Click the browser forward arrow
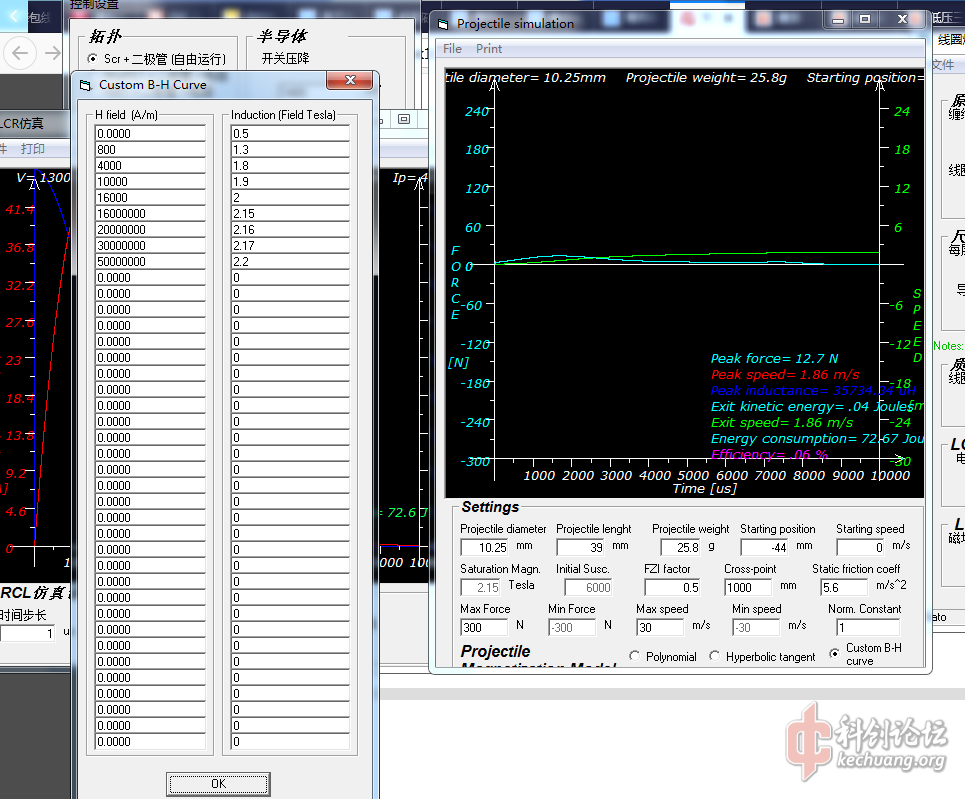Screen dimensions: 965x799 tap(52, 53)
